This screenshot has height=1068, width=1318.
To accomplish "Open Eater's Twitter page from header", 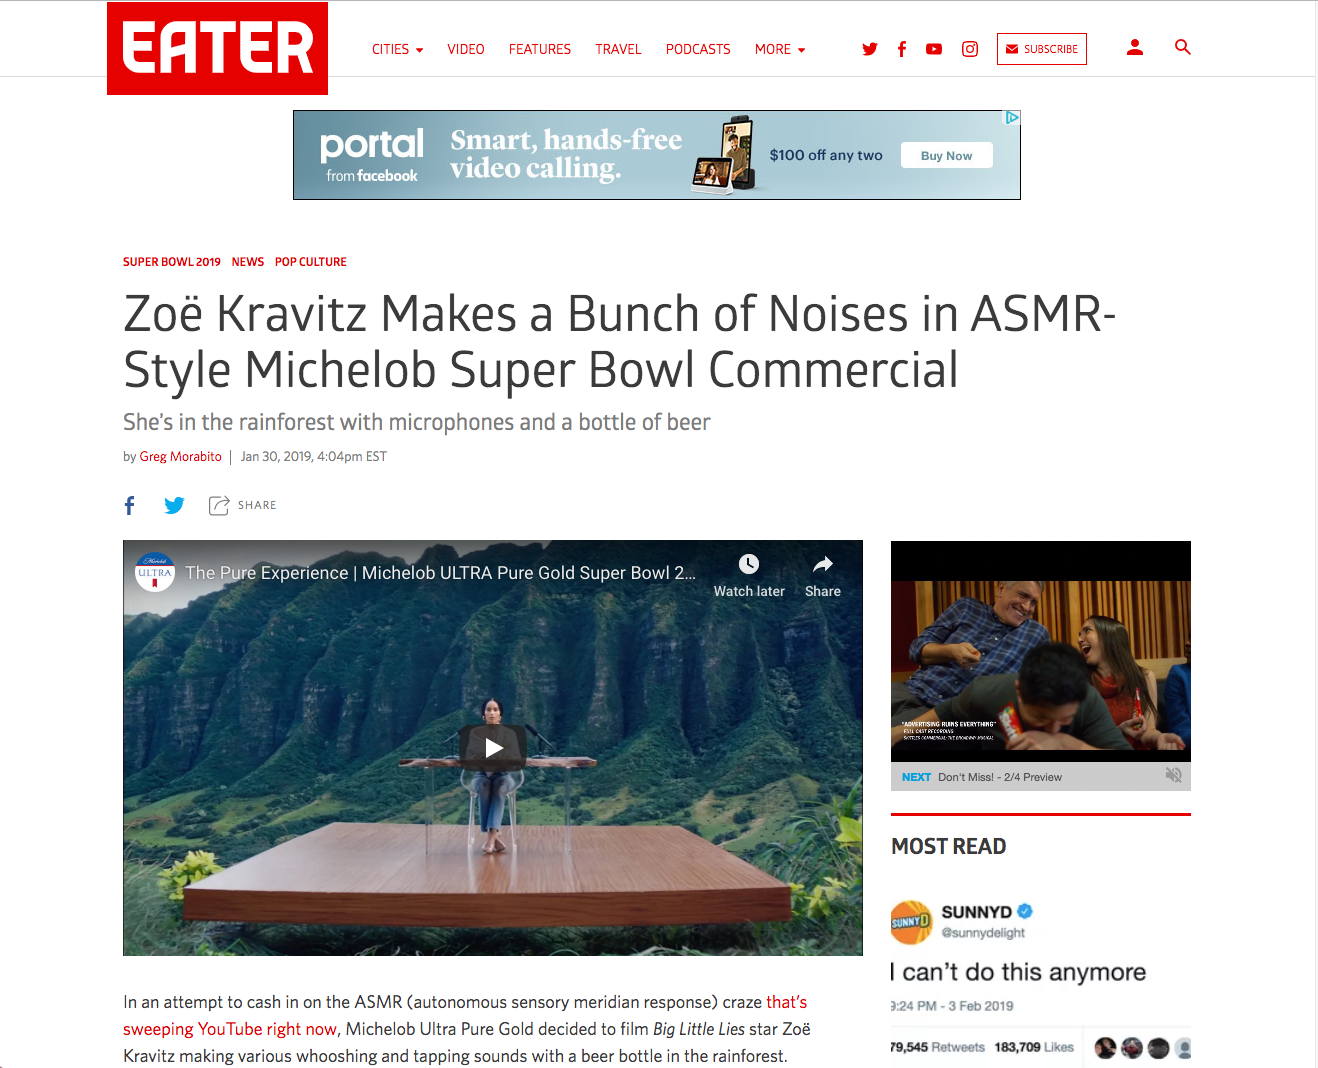I will 870,49.
